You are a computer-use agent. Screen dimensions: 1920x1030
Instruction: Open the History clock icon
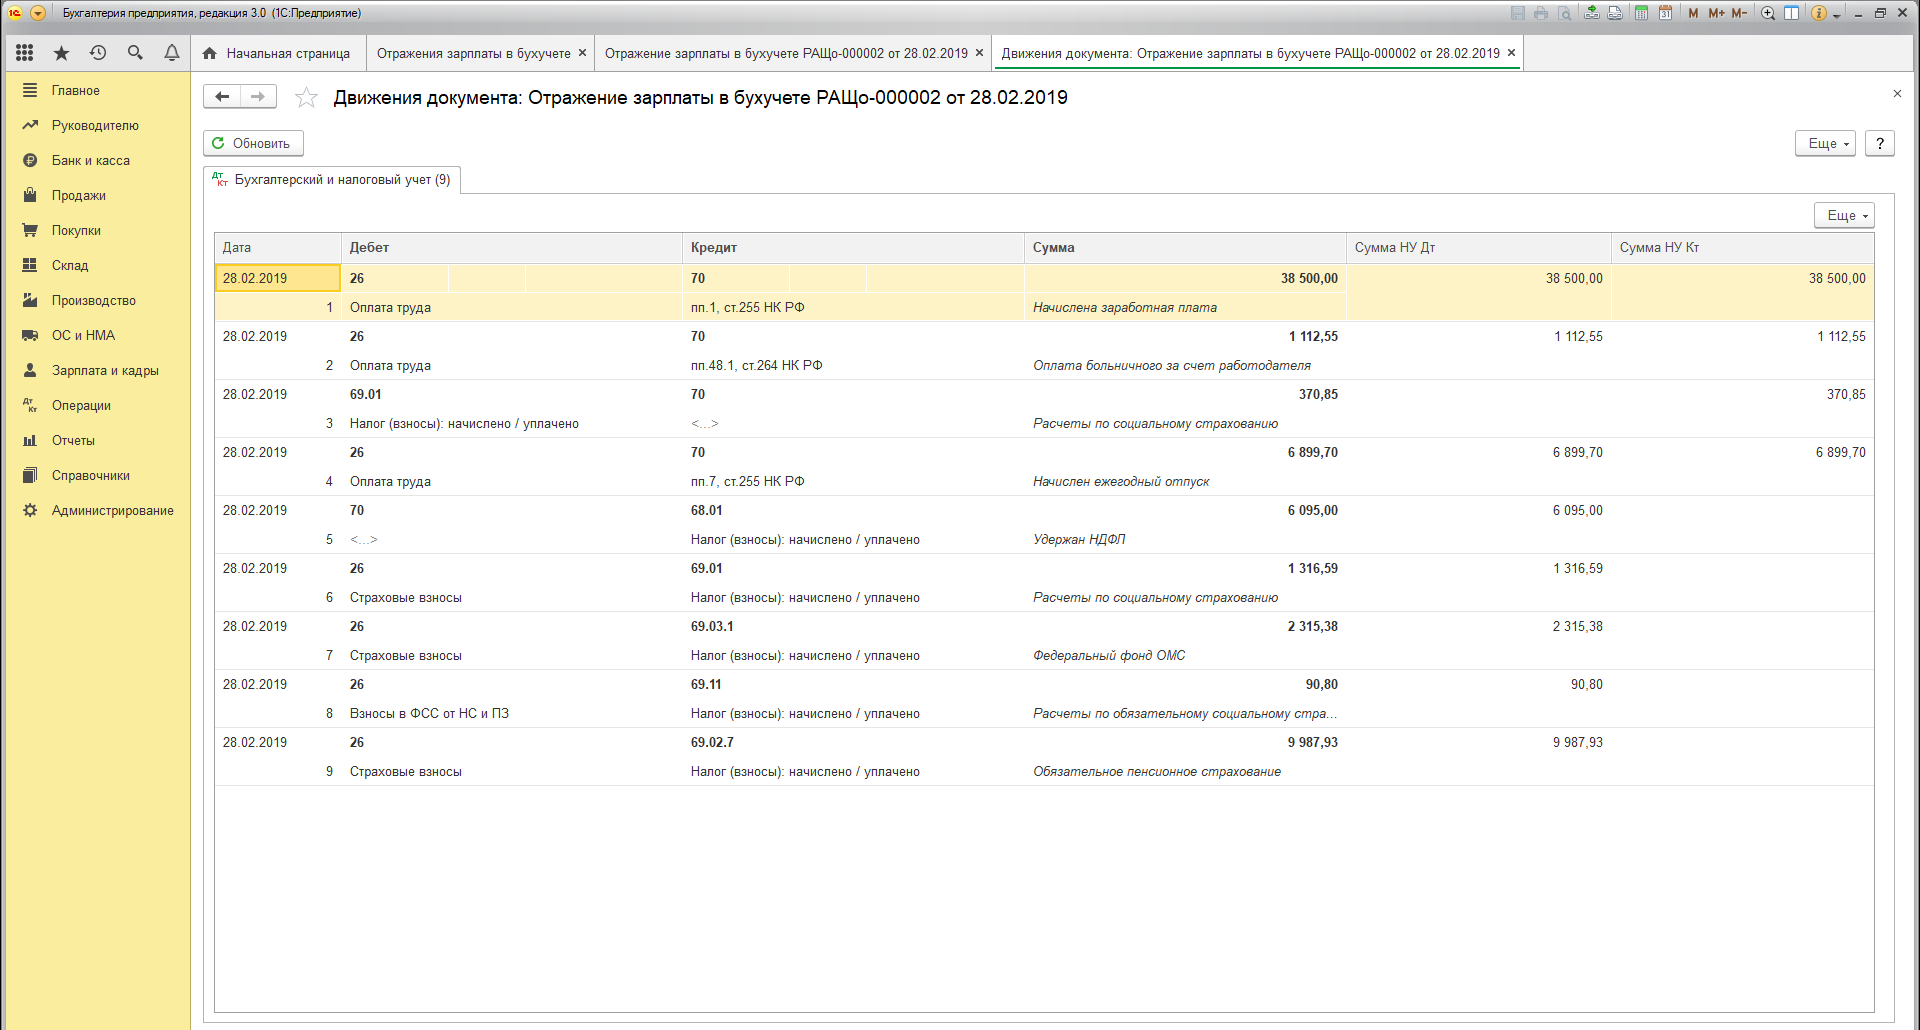click(x=98, y=53)
